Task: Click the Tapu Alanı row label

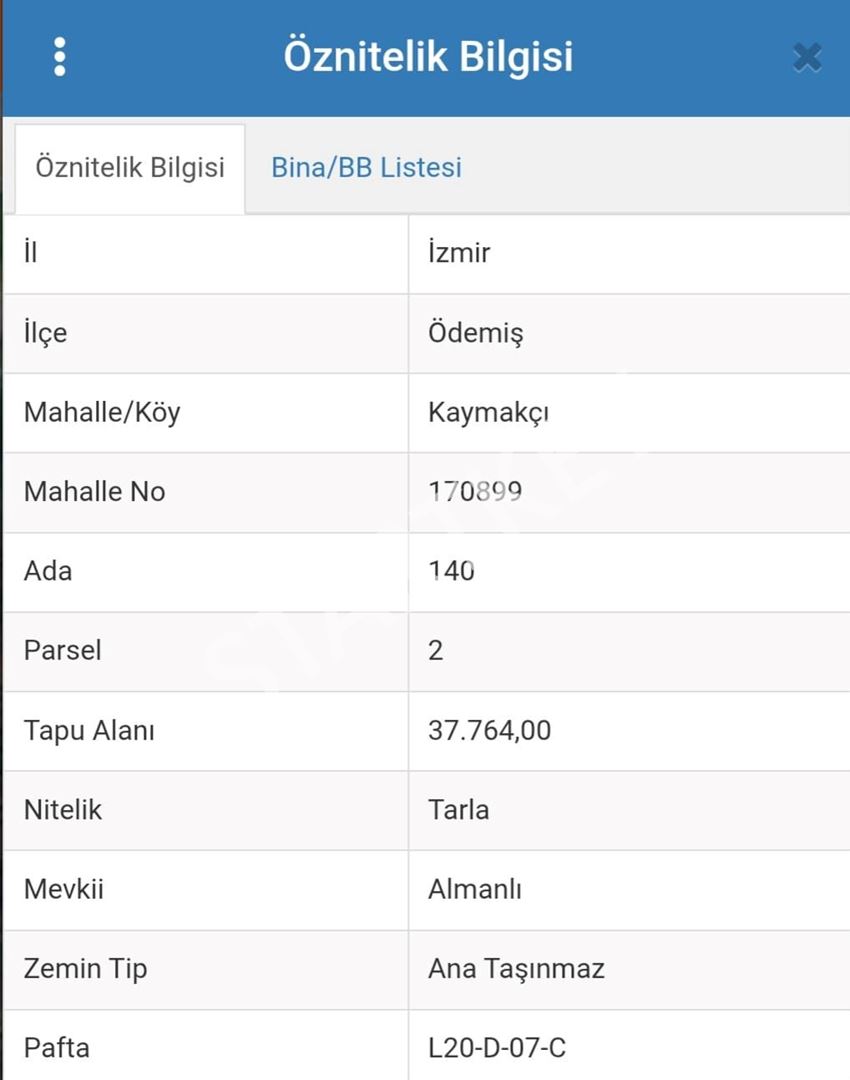Action: click(89, 731)
